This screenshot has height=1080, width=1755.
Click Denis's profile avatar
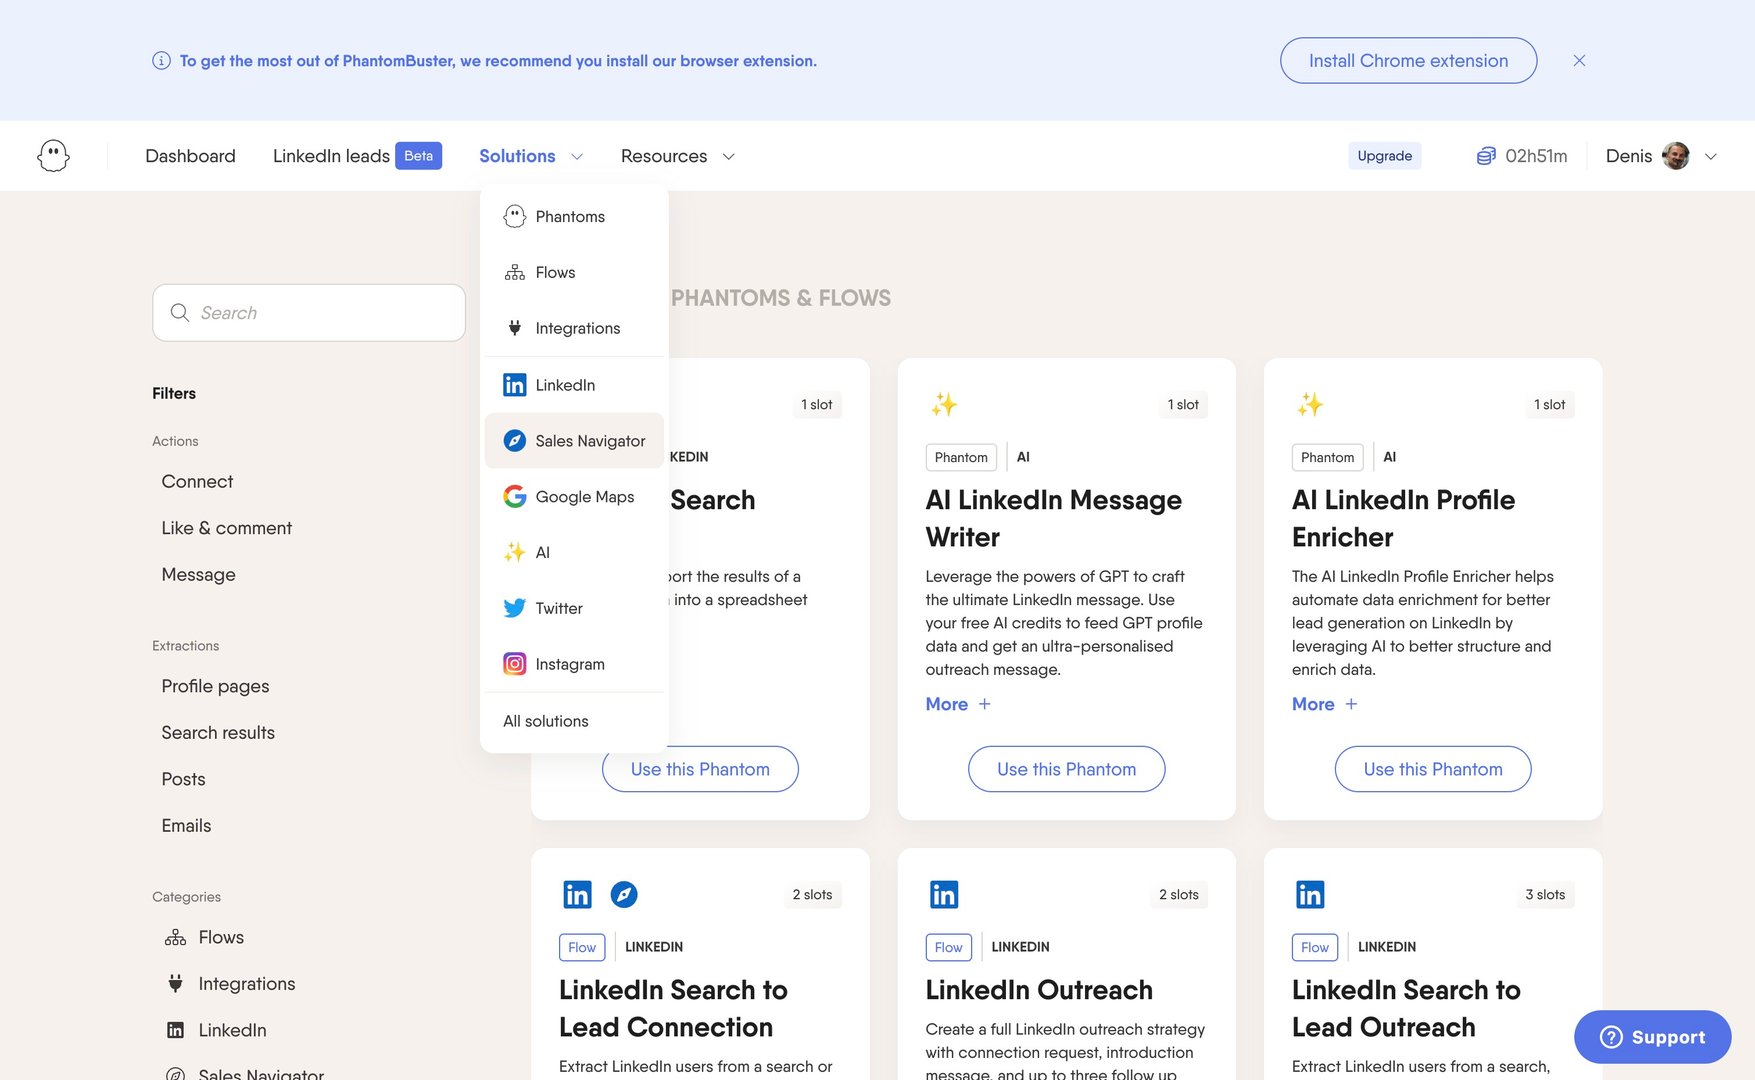(x=1676, y=155)
